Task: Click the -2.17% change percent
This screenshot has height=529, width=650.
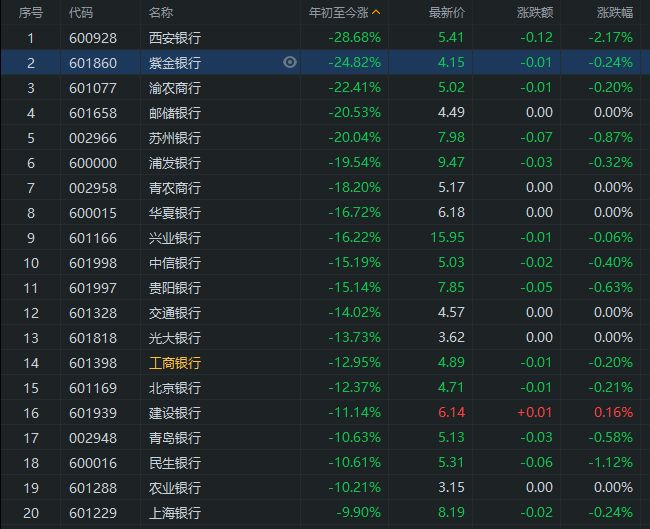Action: pyautogui.click(x=611, y=37)
